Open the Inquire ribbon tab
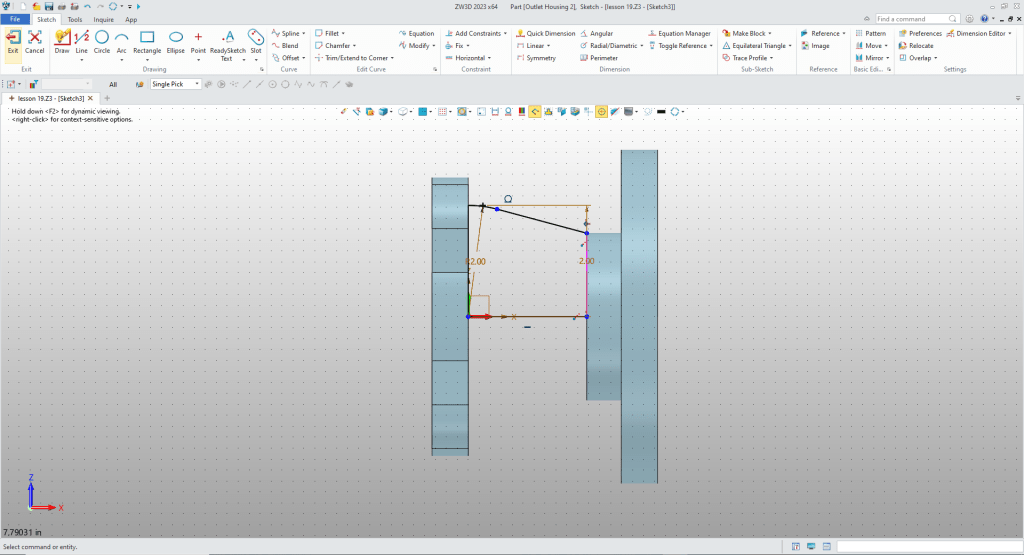The height and width of the screenshot is (555, 1024). coord(103,19)
